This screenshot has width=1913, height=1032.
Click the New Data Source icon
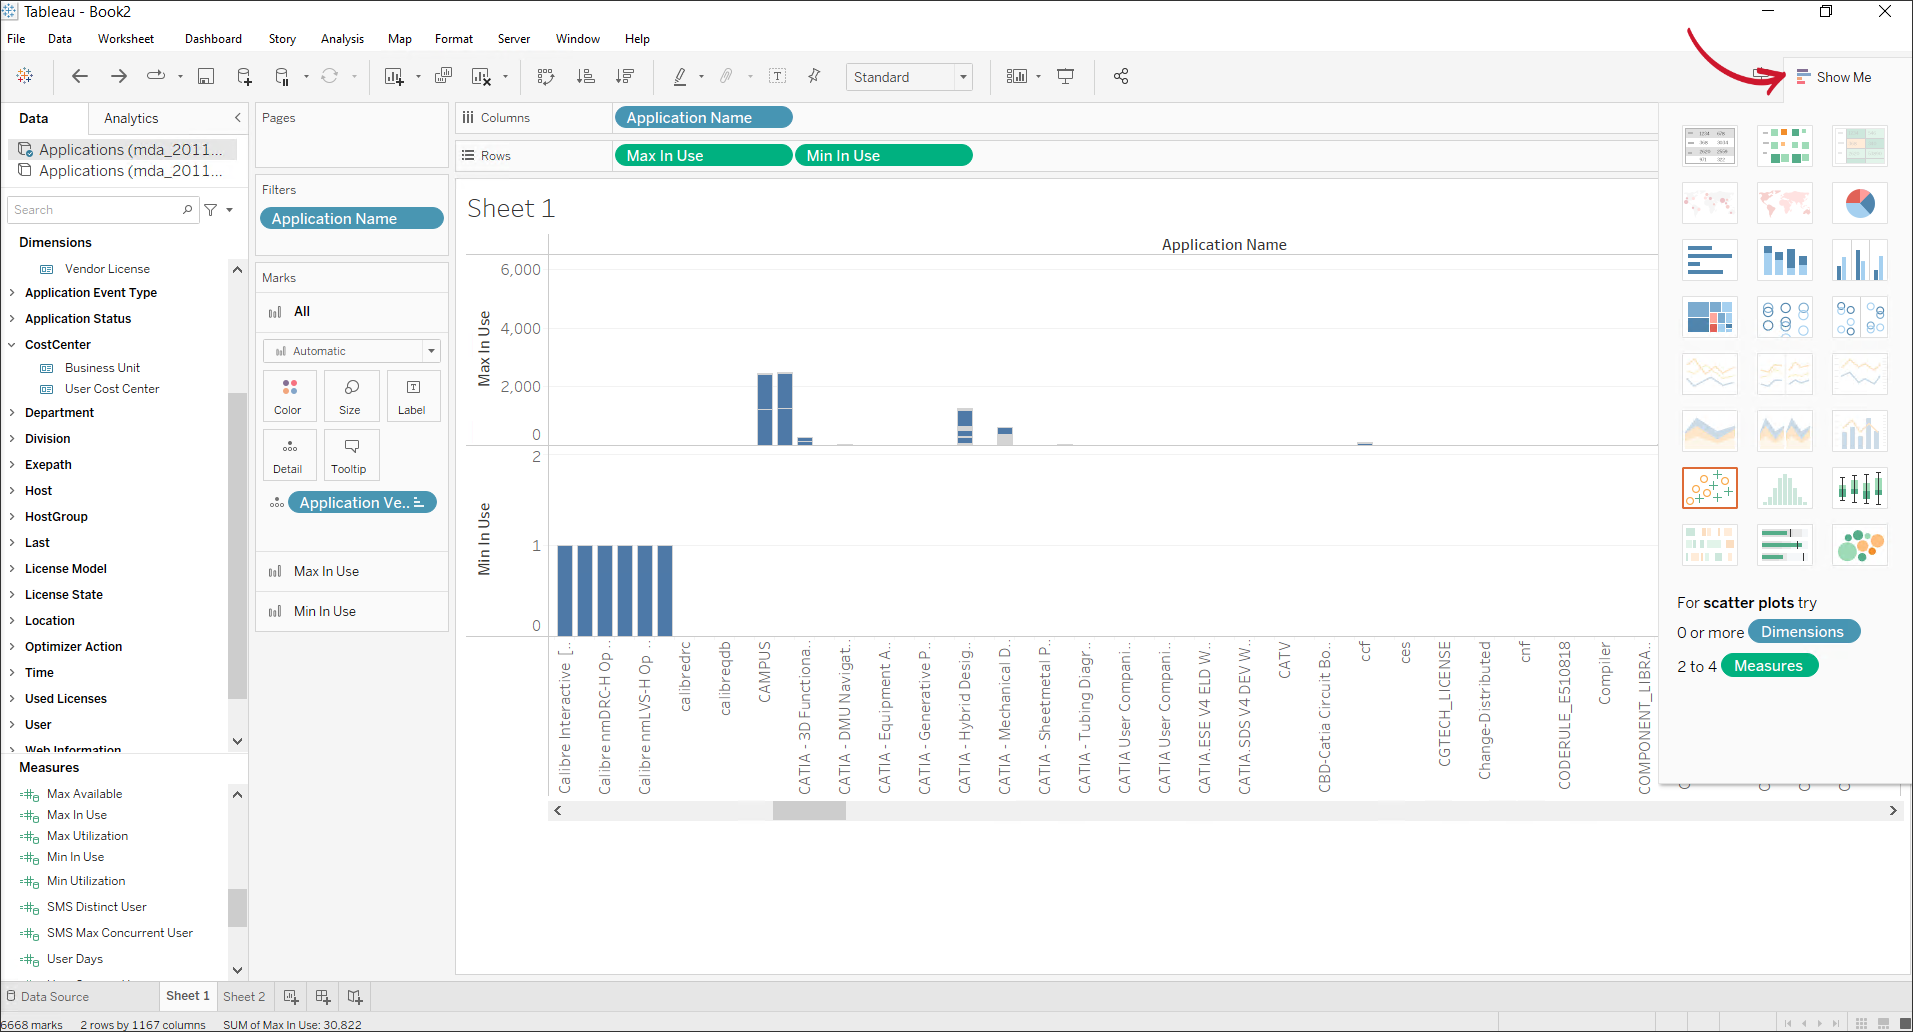[244, 76]
